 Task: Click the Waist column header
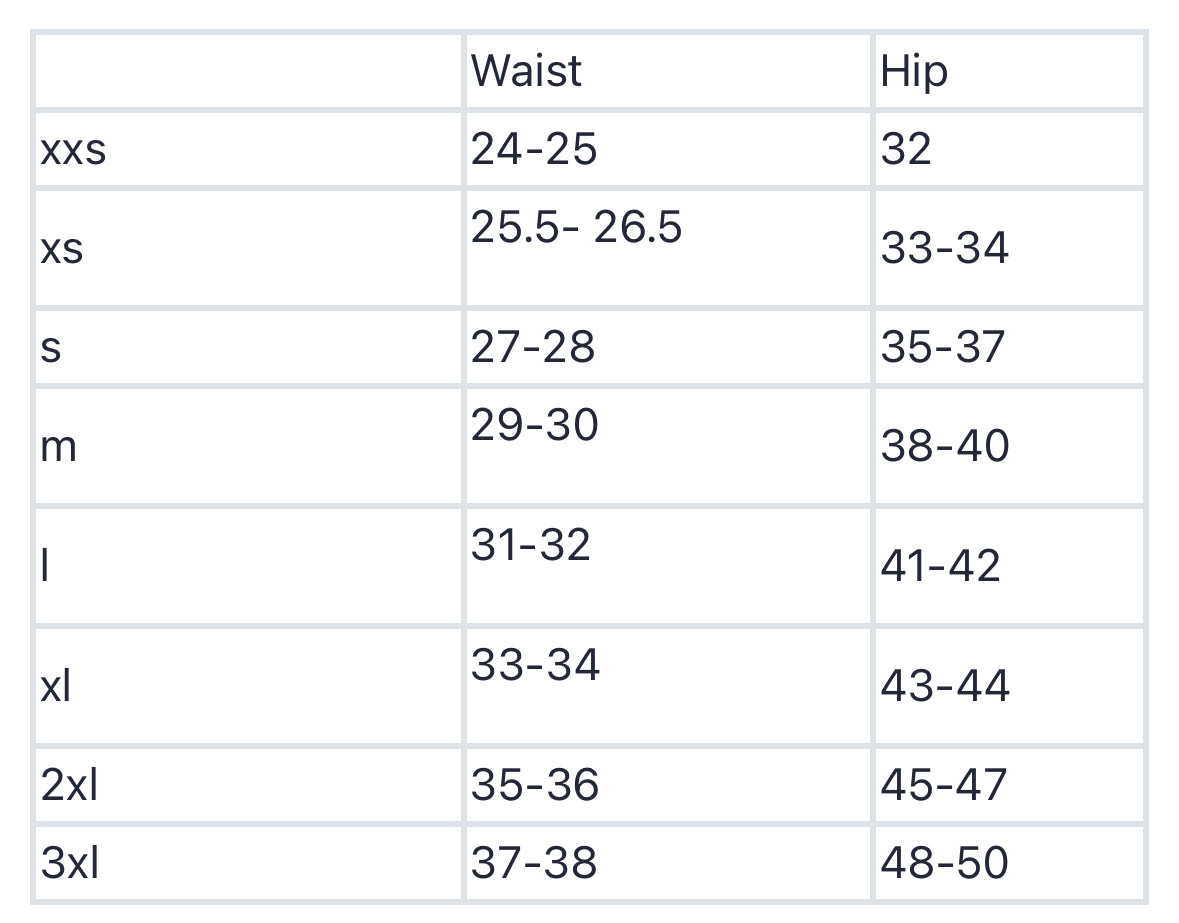tap(526, 71)
